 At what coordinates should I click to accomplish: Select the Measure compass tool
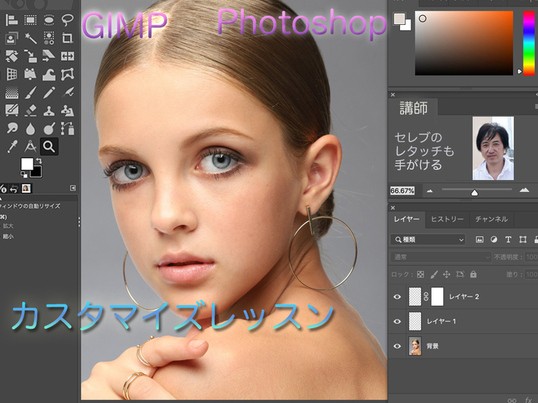pyautogui.click(x=30, y=147)
